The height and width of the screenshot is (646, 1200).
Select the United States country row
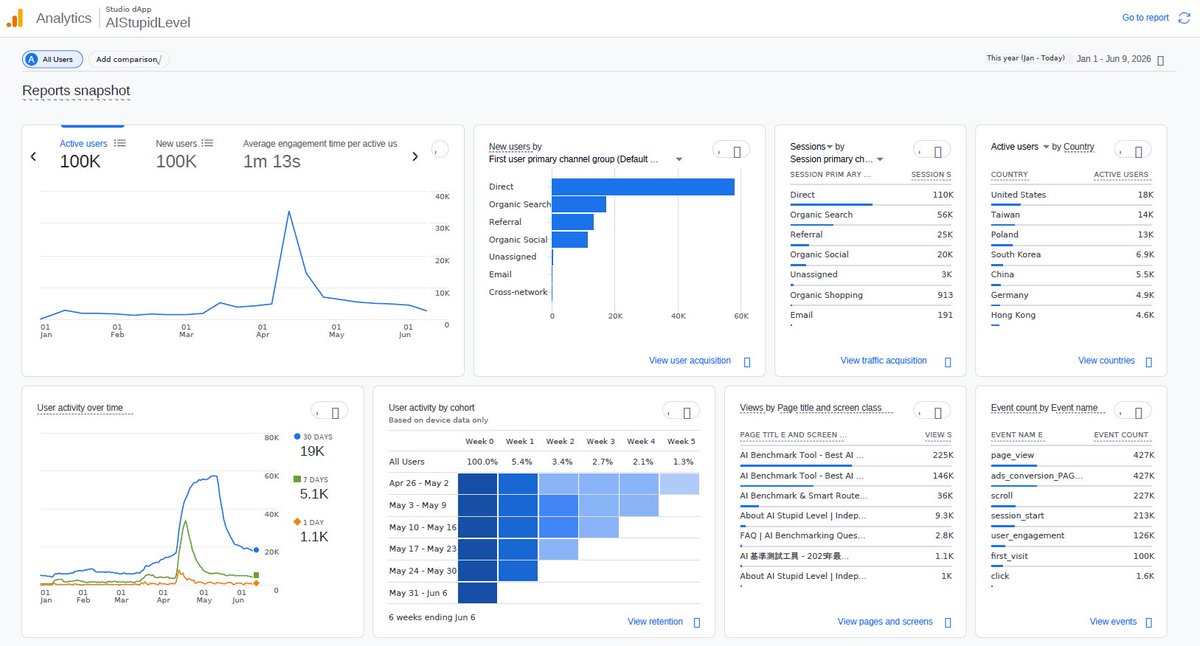(x=1070, y=196)
